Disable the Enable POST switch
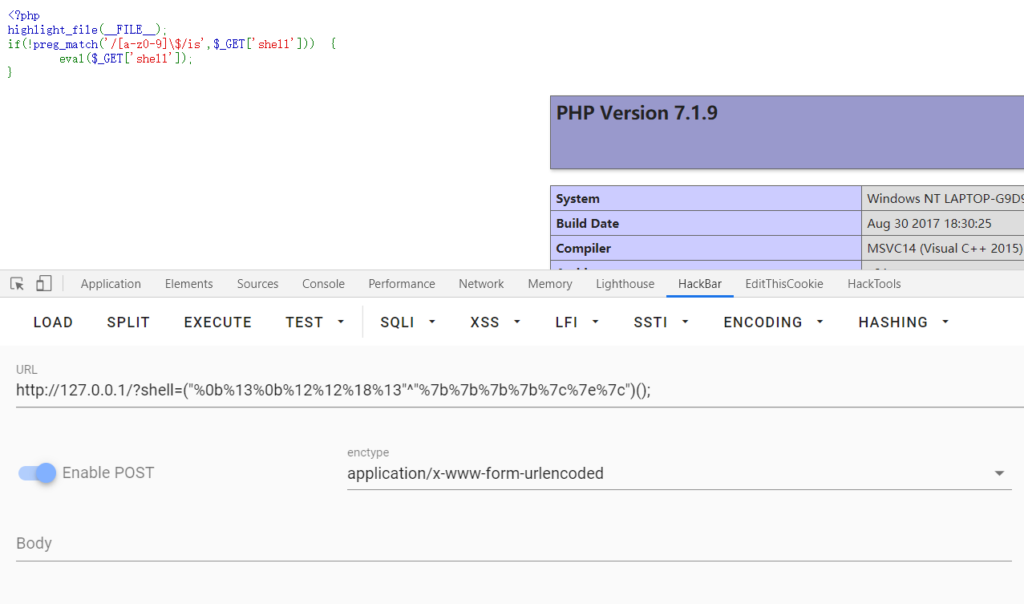Screen dimensions: 1024x604 (37, 473)
